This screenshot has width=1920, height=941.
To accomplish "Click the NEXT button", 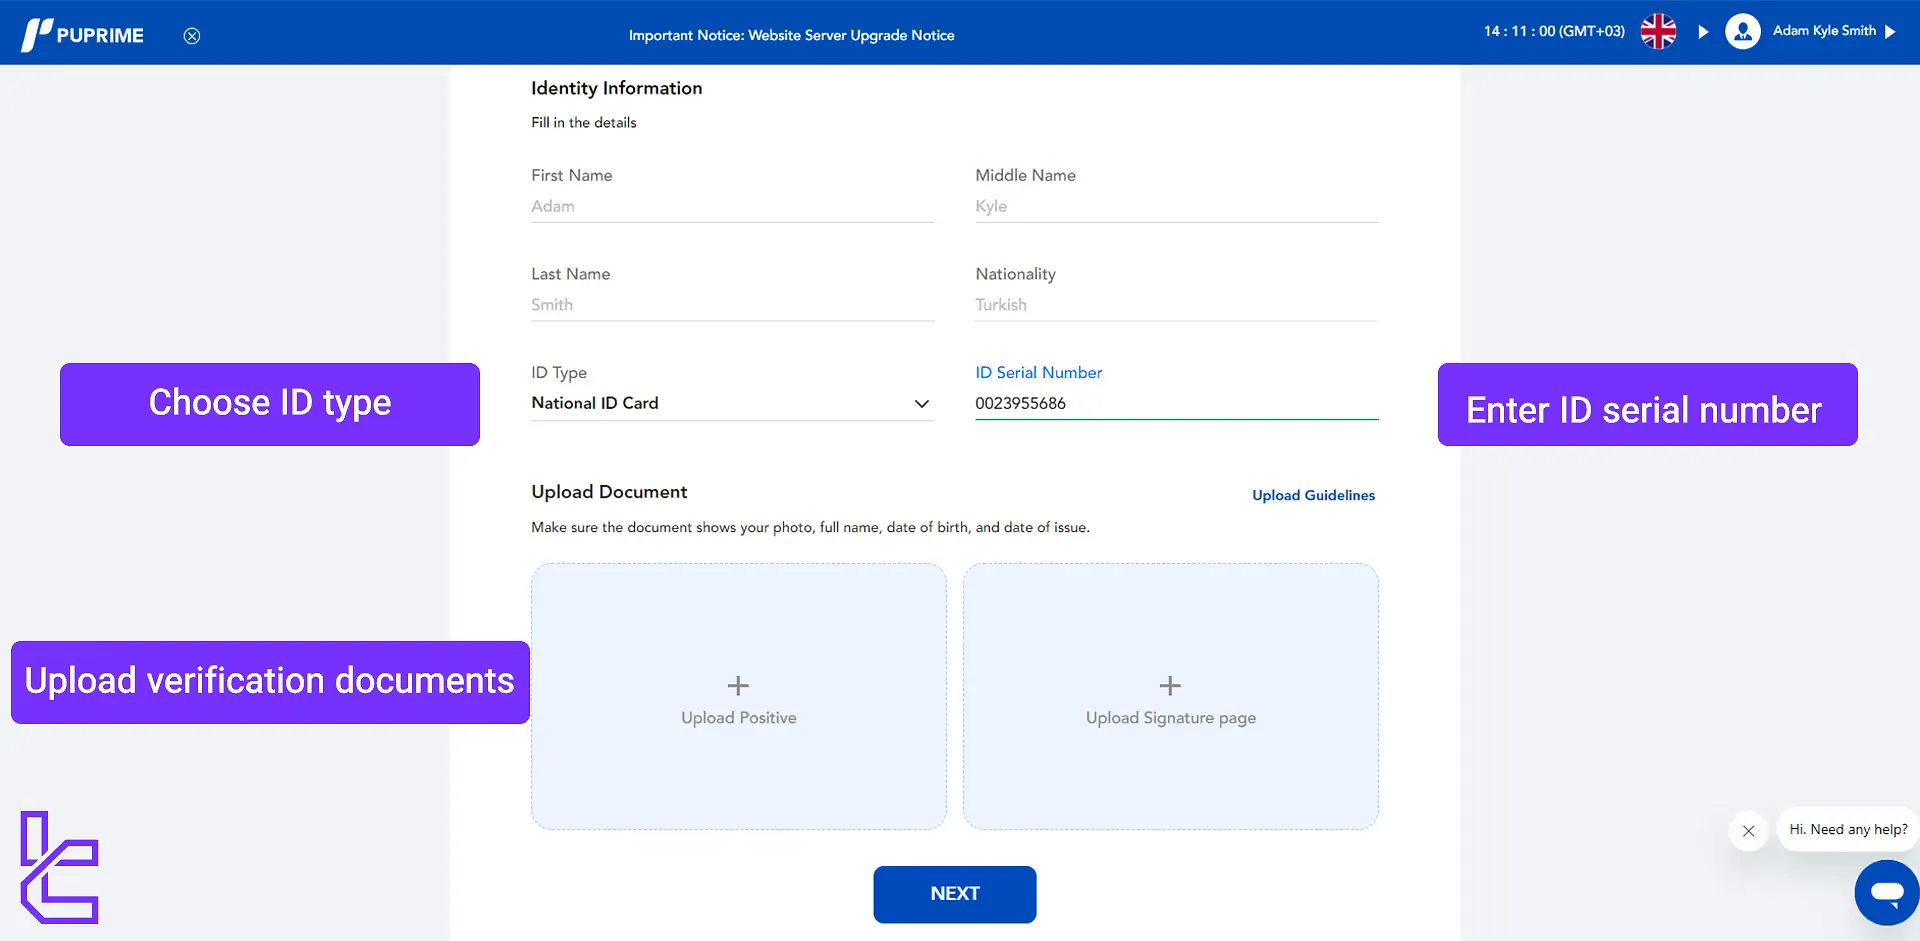I will tap(954, 894).
